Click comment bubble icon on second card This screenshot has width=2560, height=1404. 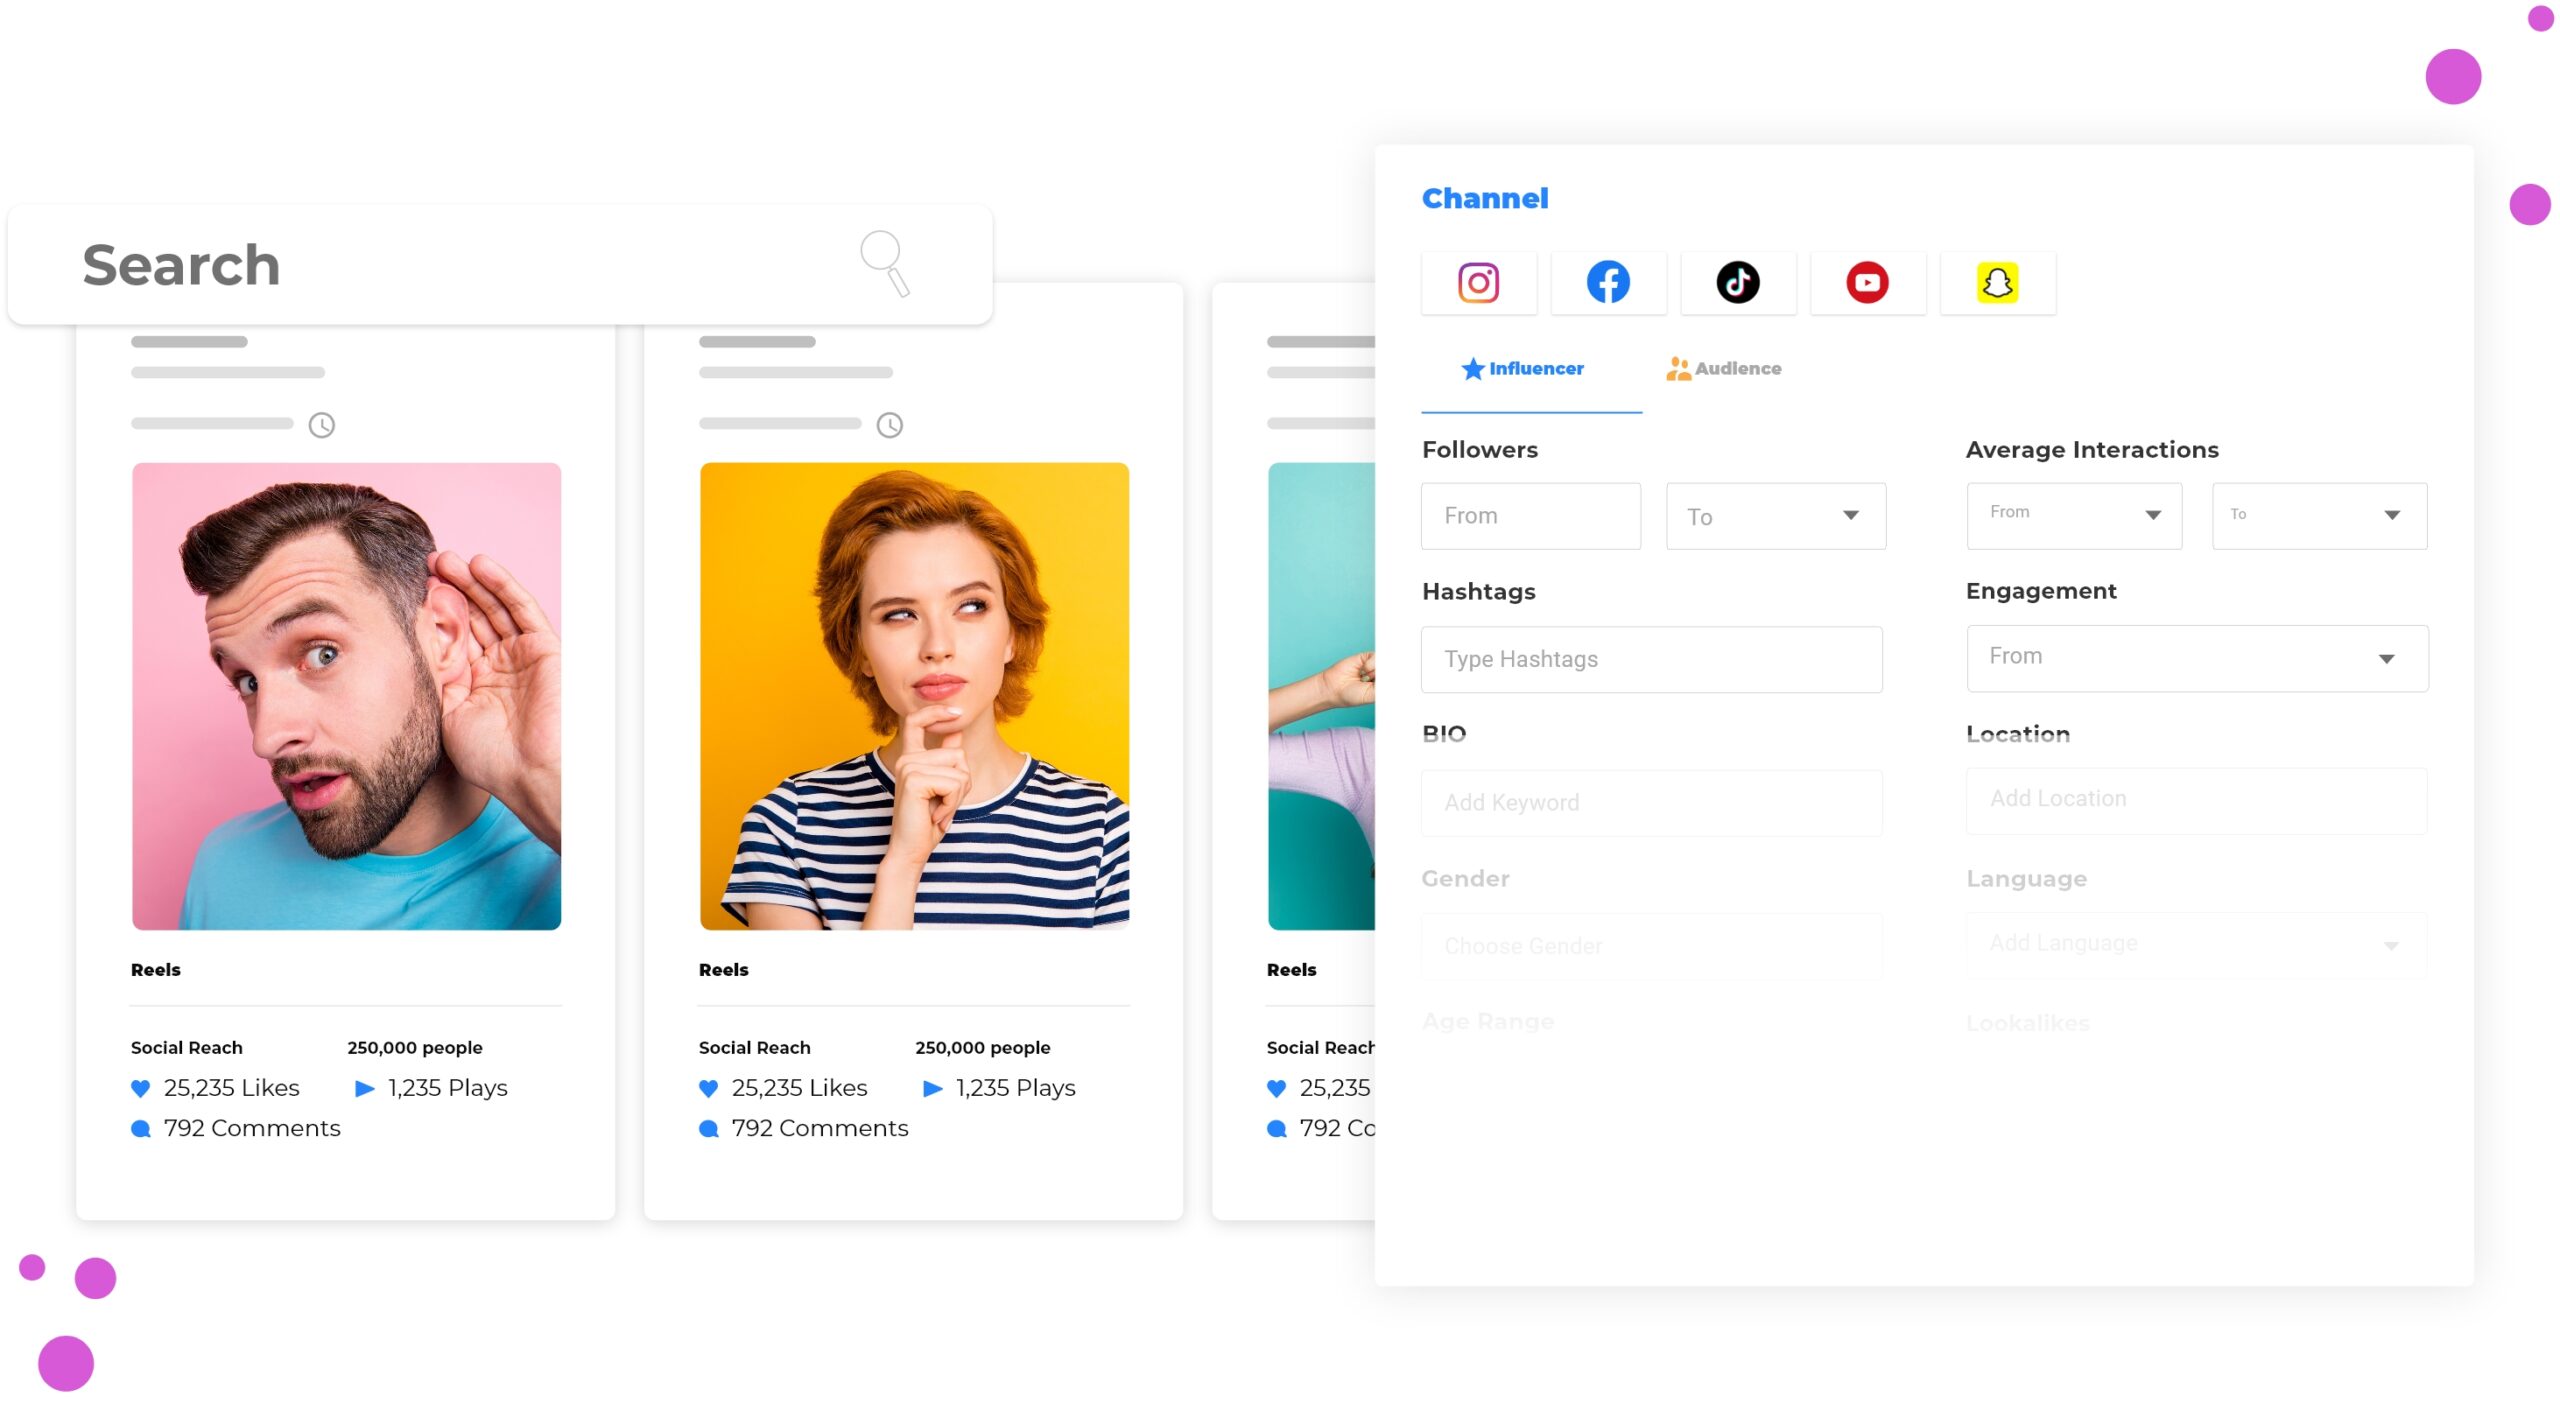[709, 1129]
